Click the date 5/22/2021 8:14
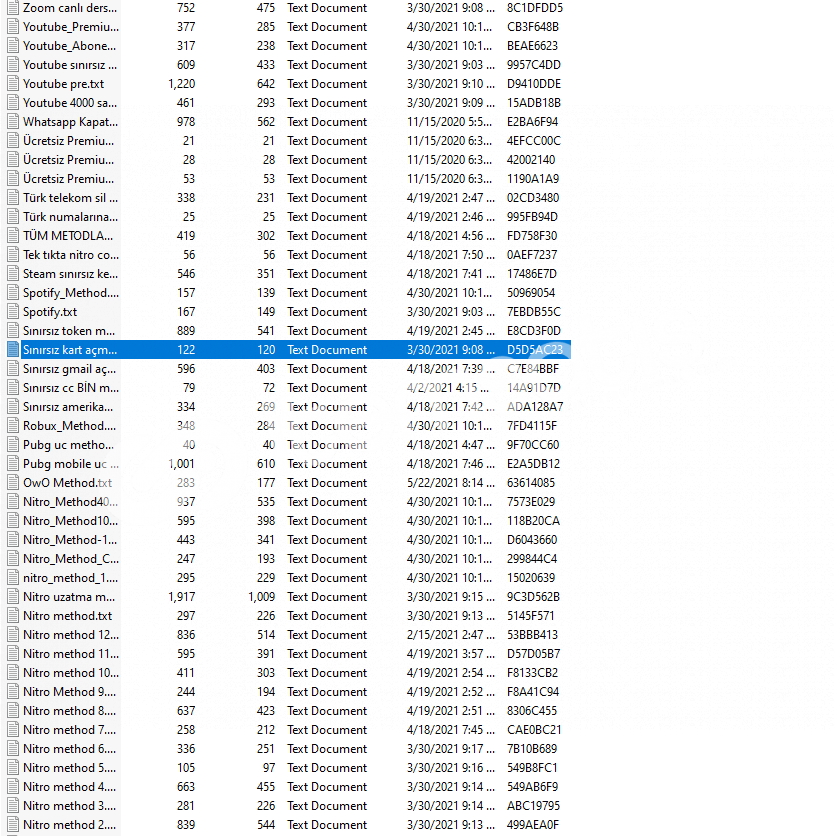The width and height of the screenshot is (834, 836). coord(450,483)
